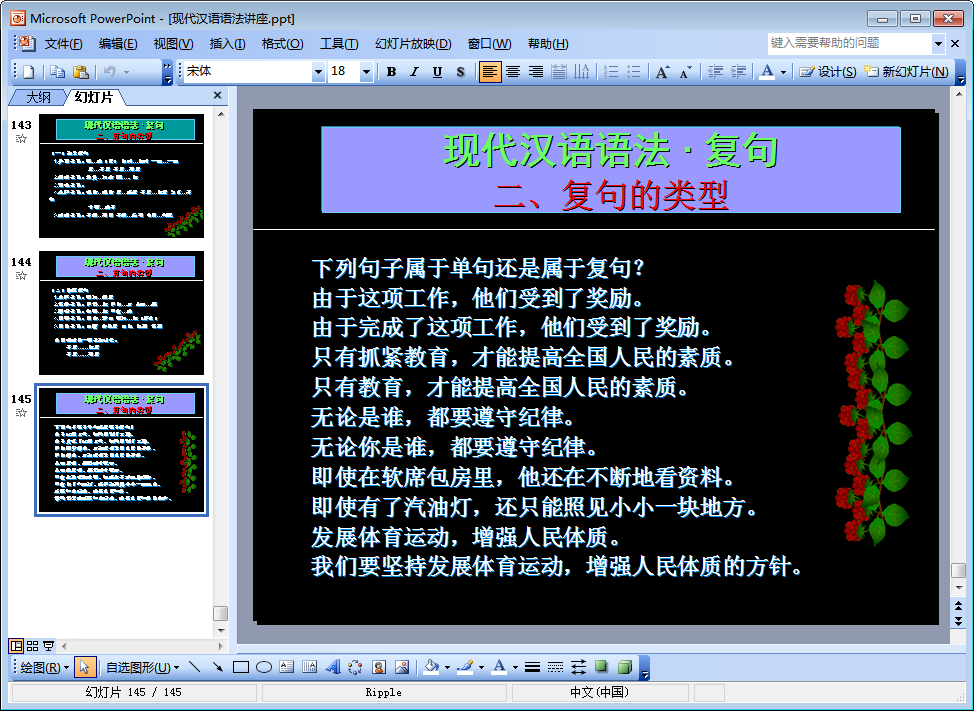Image resolution: width=974 pixels, height=711 pixels.
Task: Toggle Center alignment
Action: click(513, 72)
